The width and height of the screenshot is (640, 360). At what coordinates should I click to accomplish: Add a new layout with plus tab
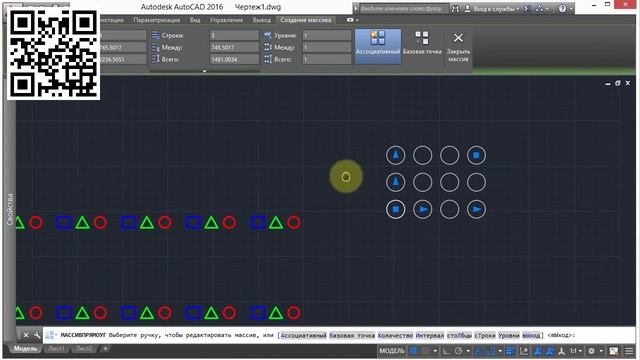point(105,349)
